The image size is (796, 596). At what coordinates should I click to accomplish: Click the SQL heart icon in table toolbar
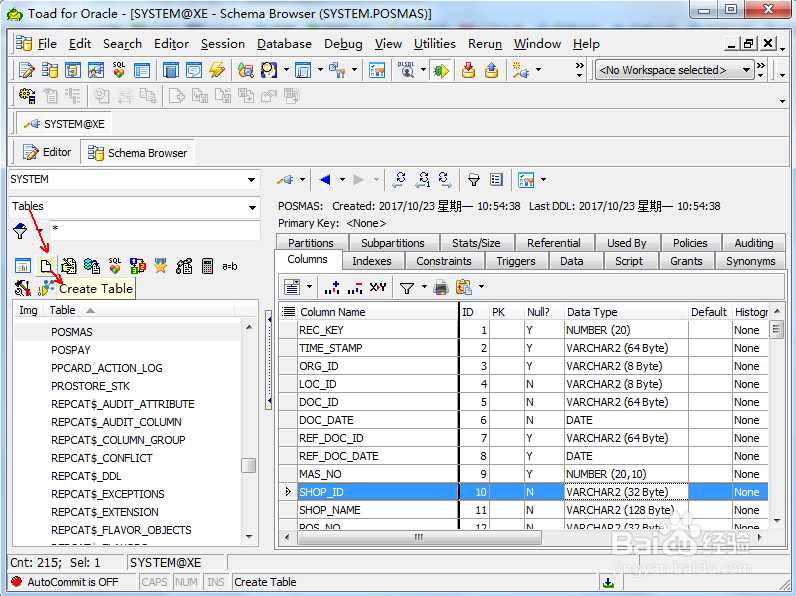click(x=115, y=266)
